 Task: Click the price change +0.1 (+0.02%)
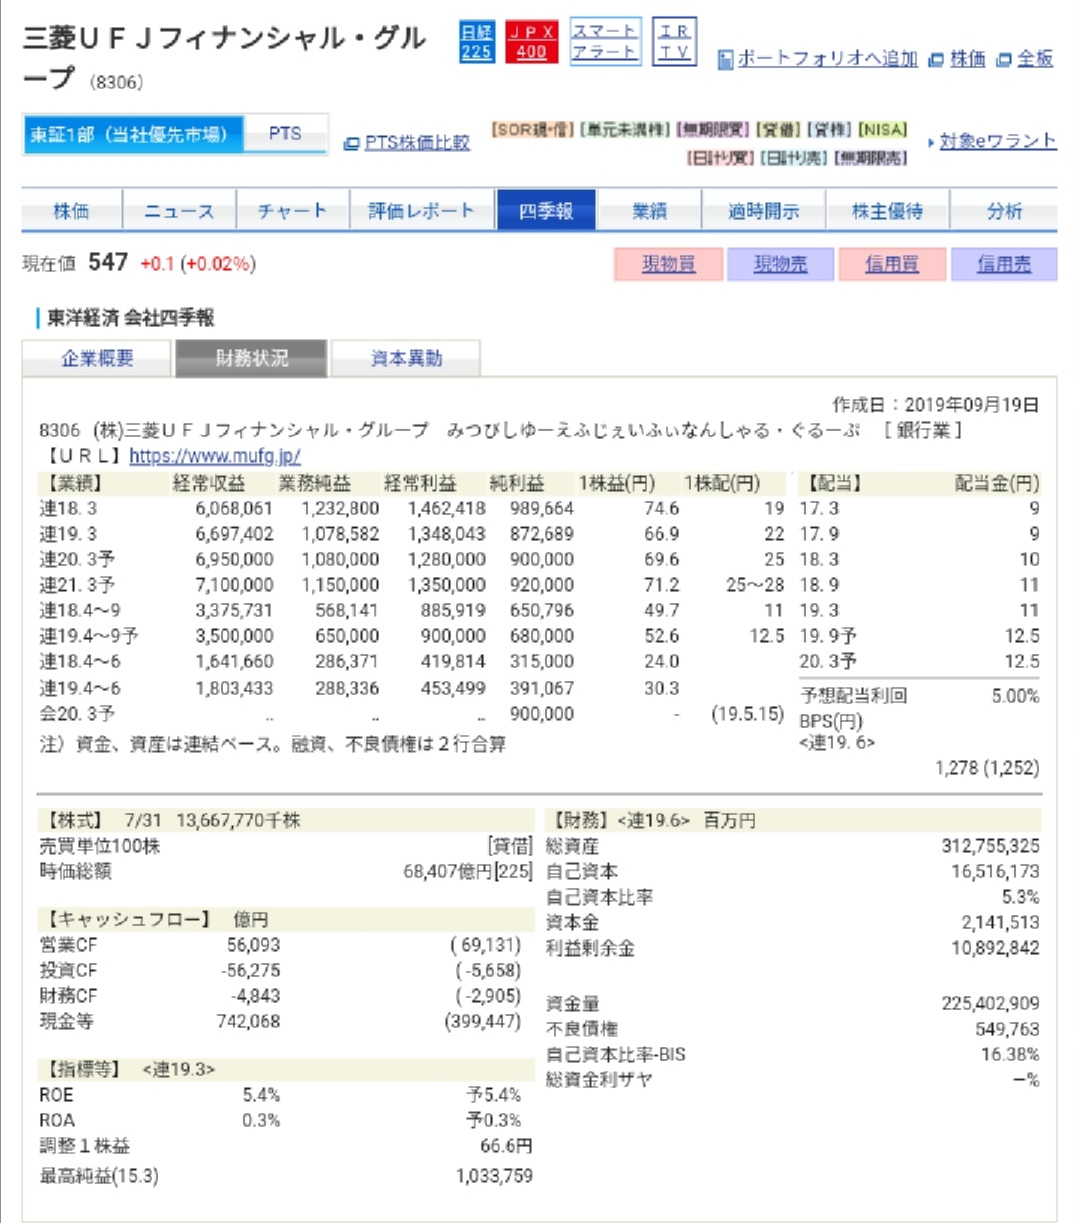pos(198,264)
